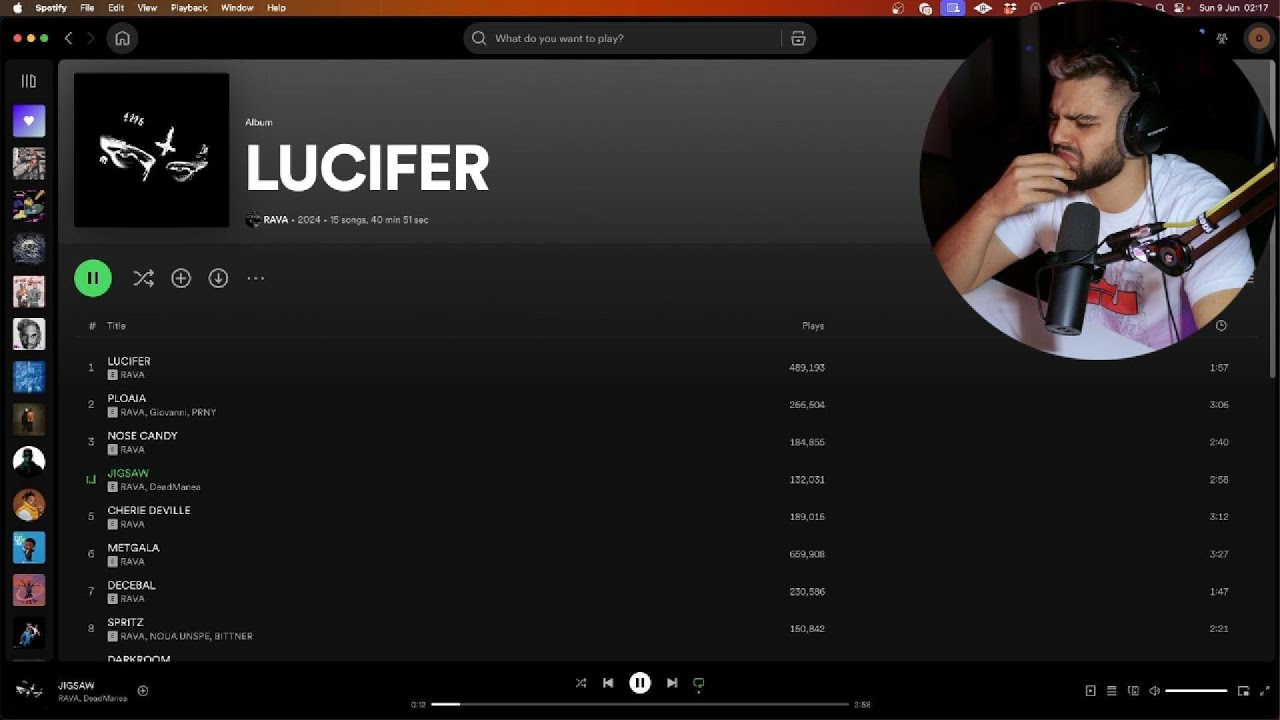Click the main view vertical scrollbar
The height and width of the screenshot is (720, 1280).
tap(1273, 220)
